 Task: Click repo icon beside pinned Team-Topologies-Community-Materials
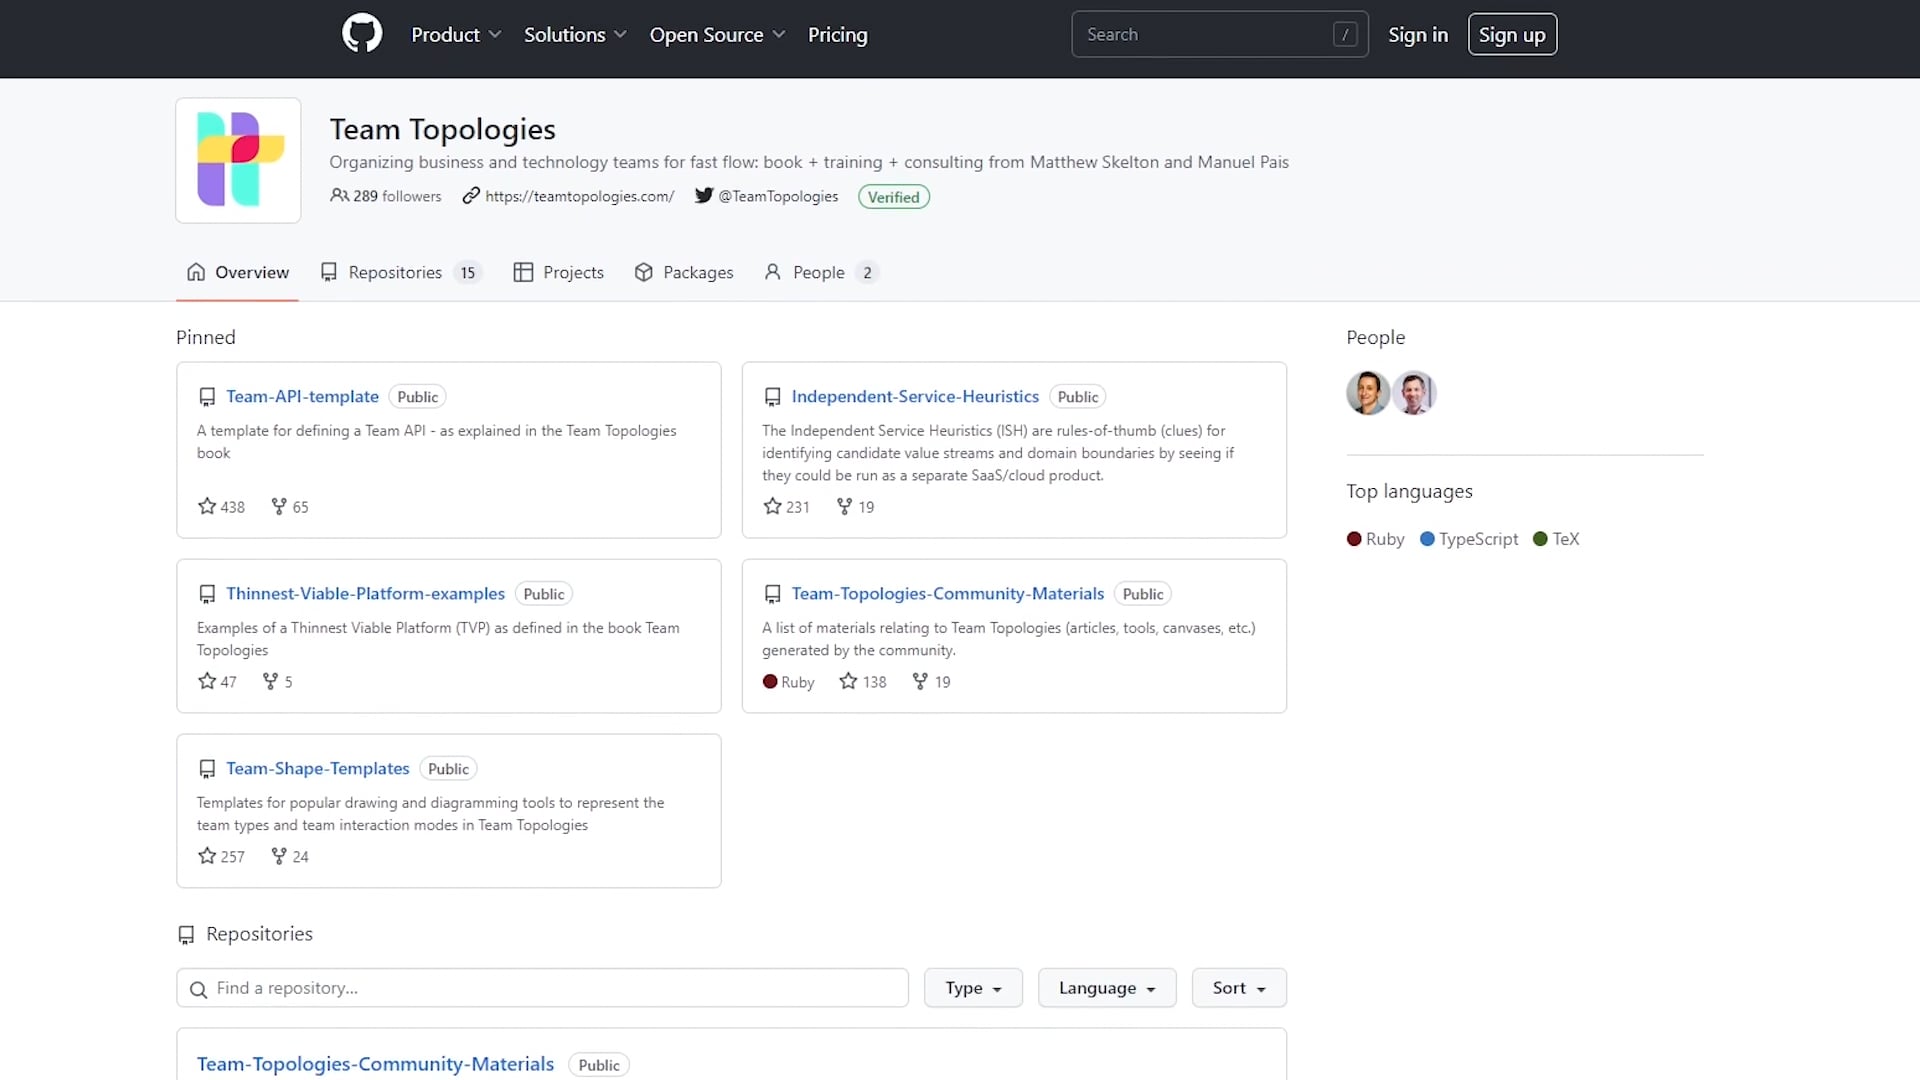pyautogui.click(x=772, y=594)
